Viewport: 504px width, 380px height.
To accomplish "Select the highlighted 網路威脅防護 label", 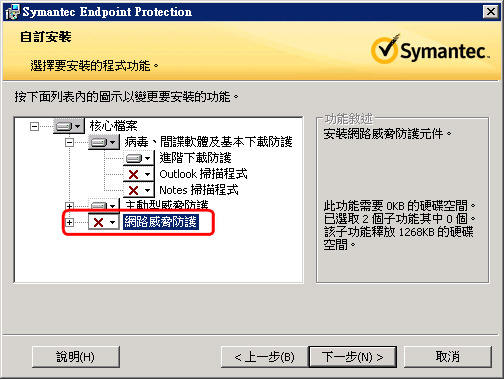I will coord(161,222).
